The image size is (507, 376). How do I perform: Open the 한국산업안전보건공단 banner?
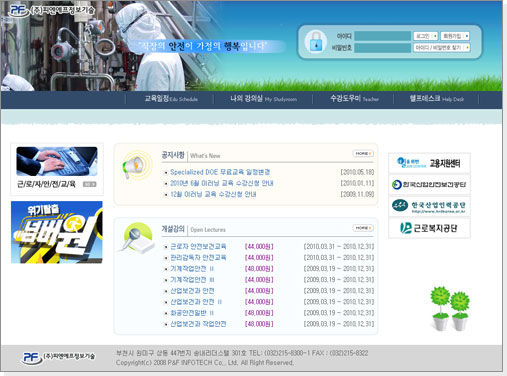tap(429, 185)
